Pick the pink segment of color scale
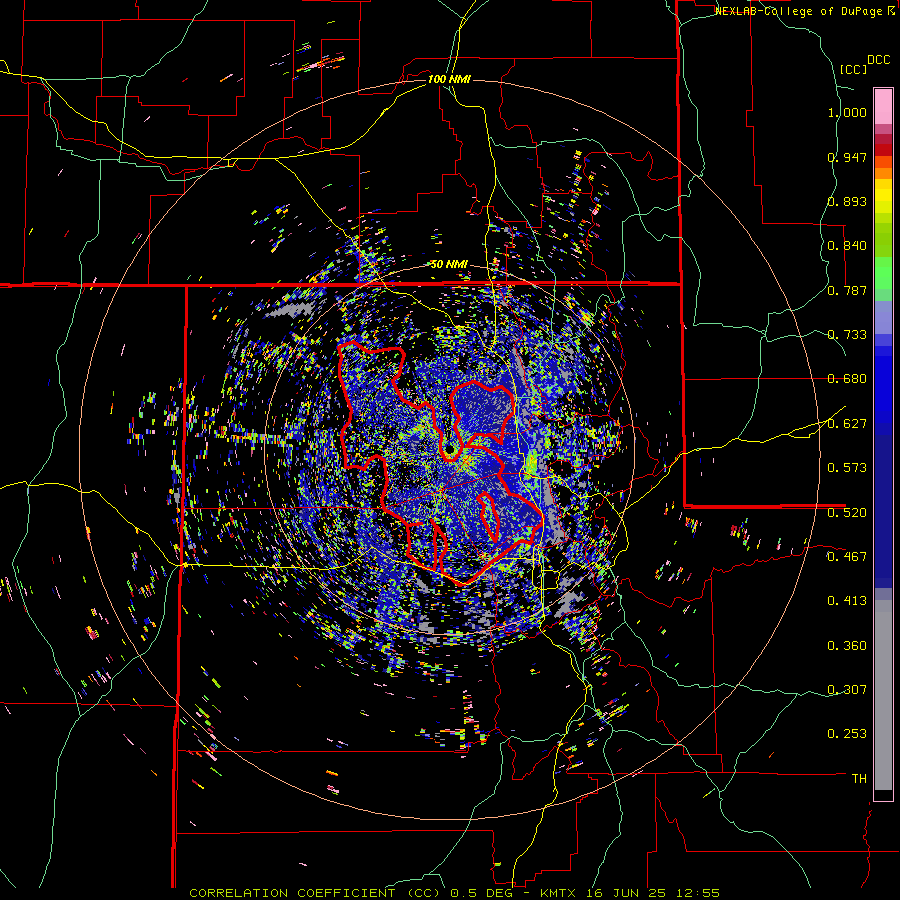The height and width of the screenshot is (900, 900). pos(883,106)
